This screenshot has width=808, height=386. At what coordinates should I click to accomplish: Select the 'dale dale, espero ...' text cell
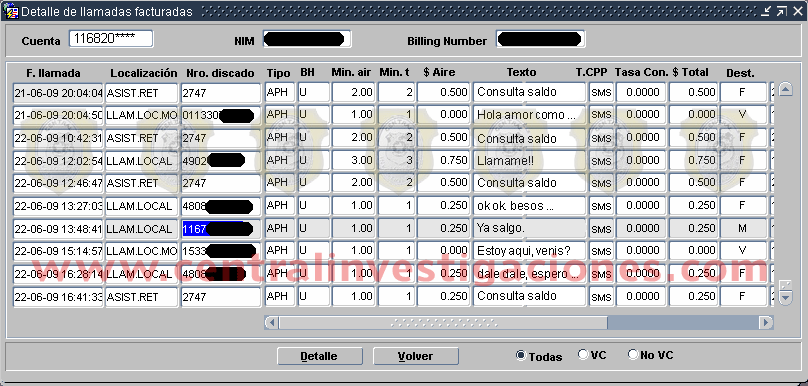pyautogui.click(x=530, y=274)
